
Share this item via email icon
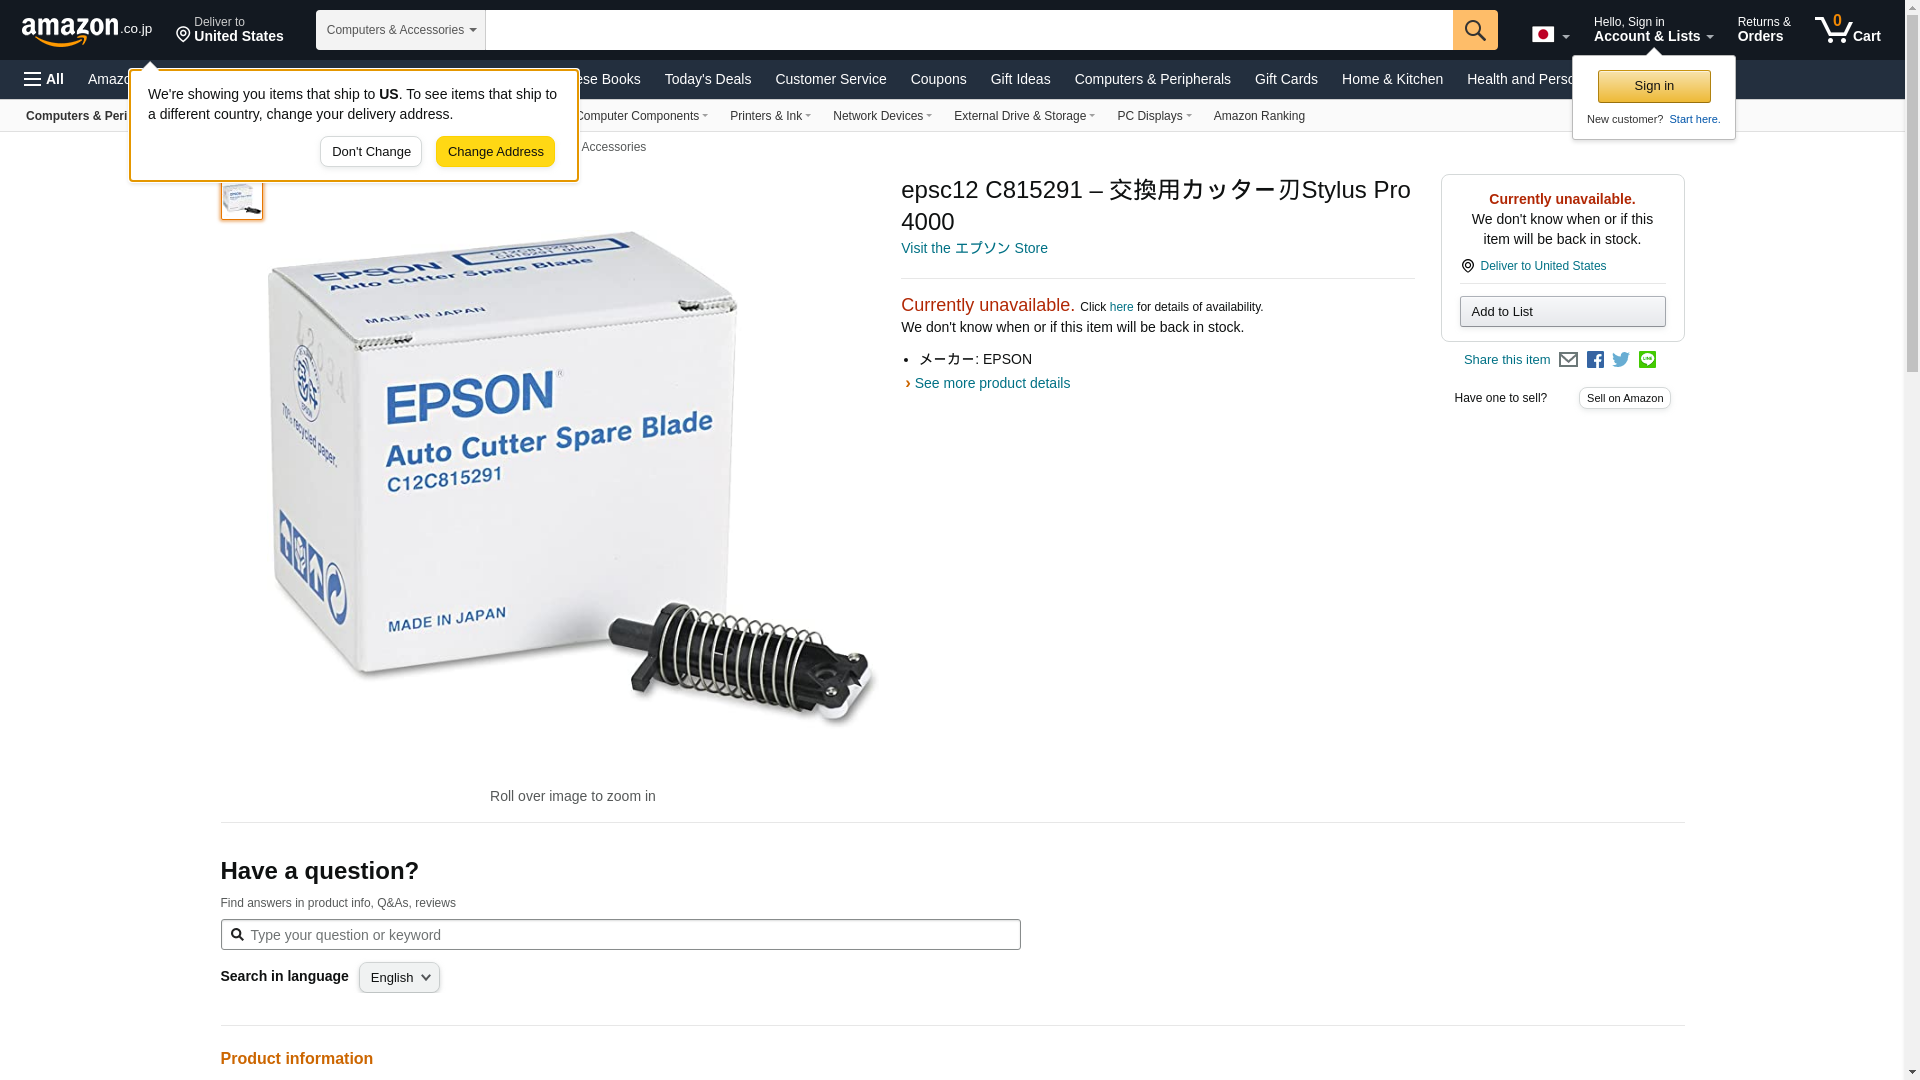click(1568, 360)
